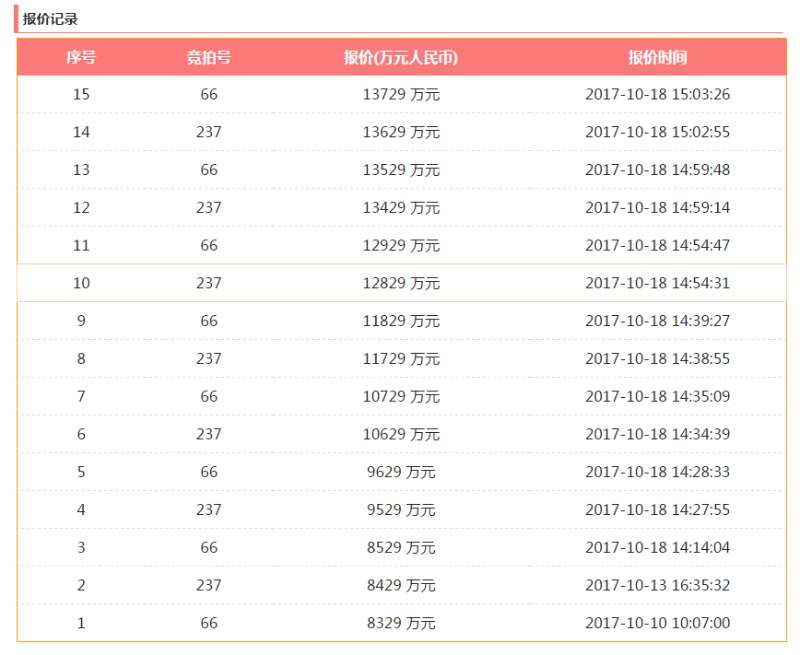
Task: Click the 10629 万元 bid amount
Action: pyautogui.click(x=401, y=434)
